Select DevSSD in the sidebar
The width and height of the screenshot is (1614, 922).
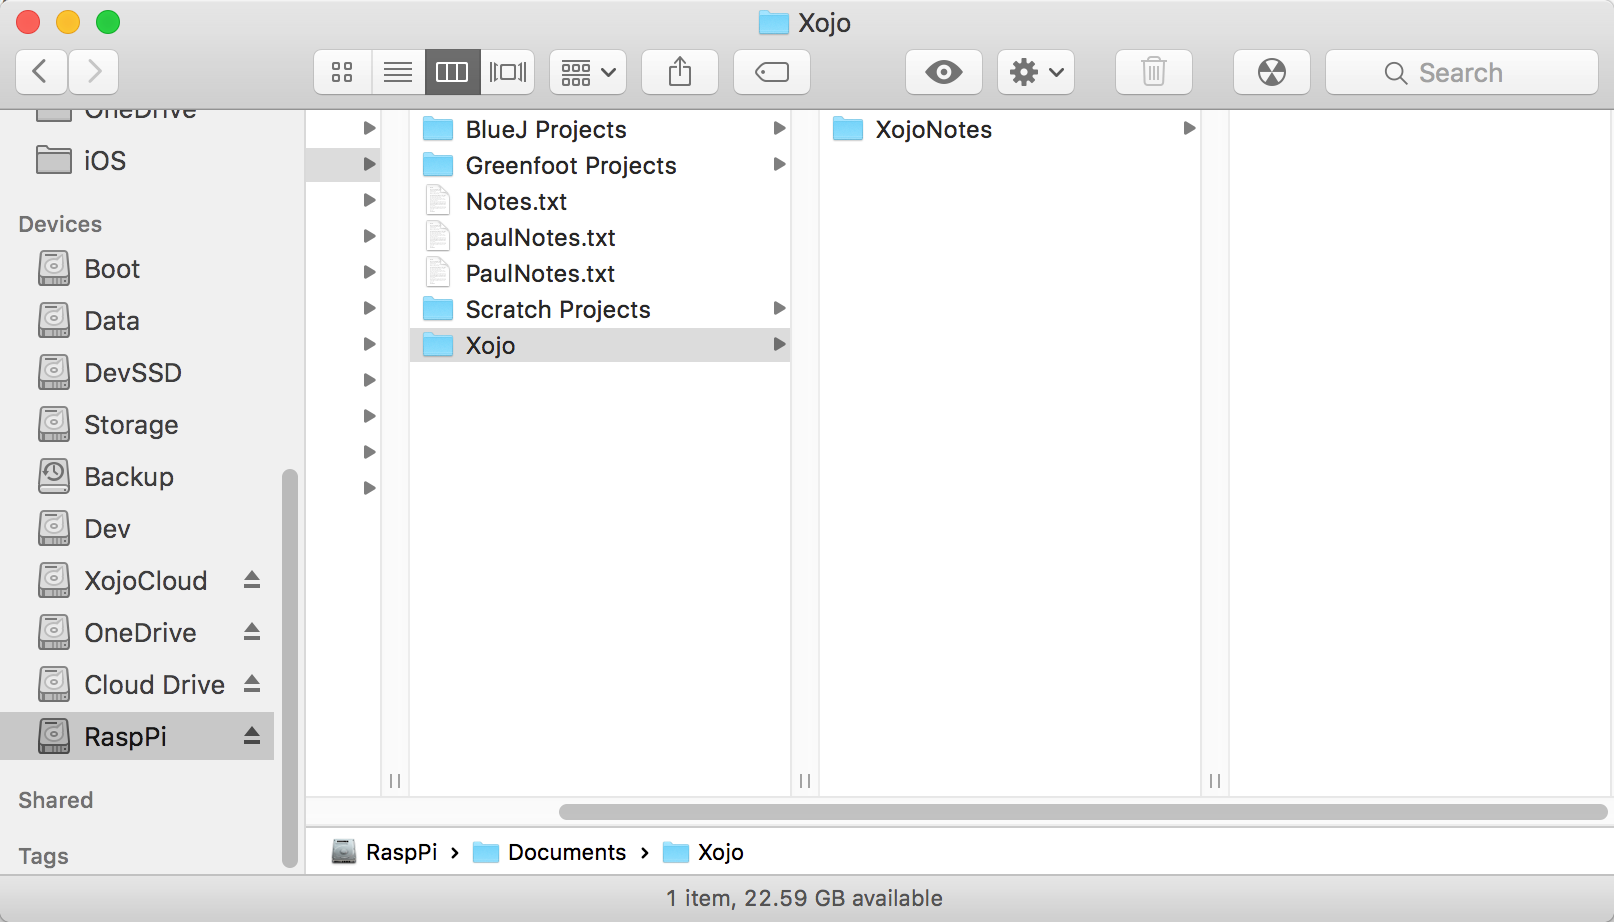click(x=132, y=373)
